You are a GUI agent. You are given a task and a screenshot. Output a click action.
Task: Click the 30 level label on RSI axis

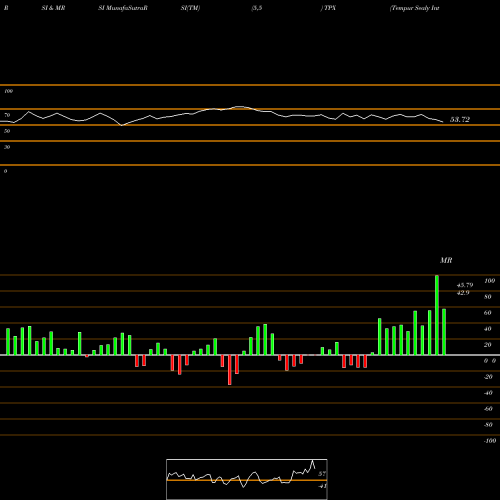7,147
